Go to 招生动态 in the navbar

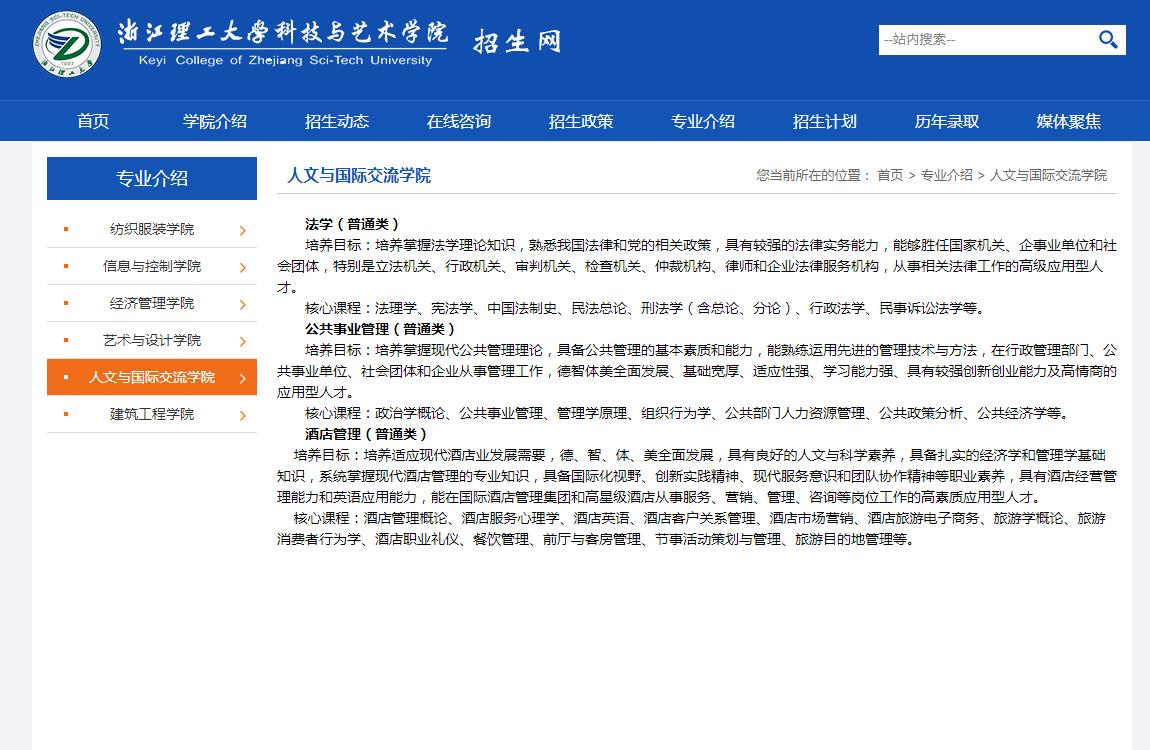click(x=337, y=121)
